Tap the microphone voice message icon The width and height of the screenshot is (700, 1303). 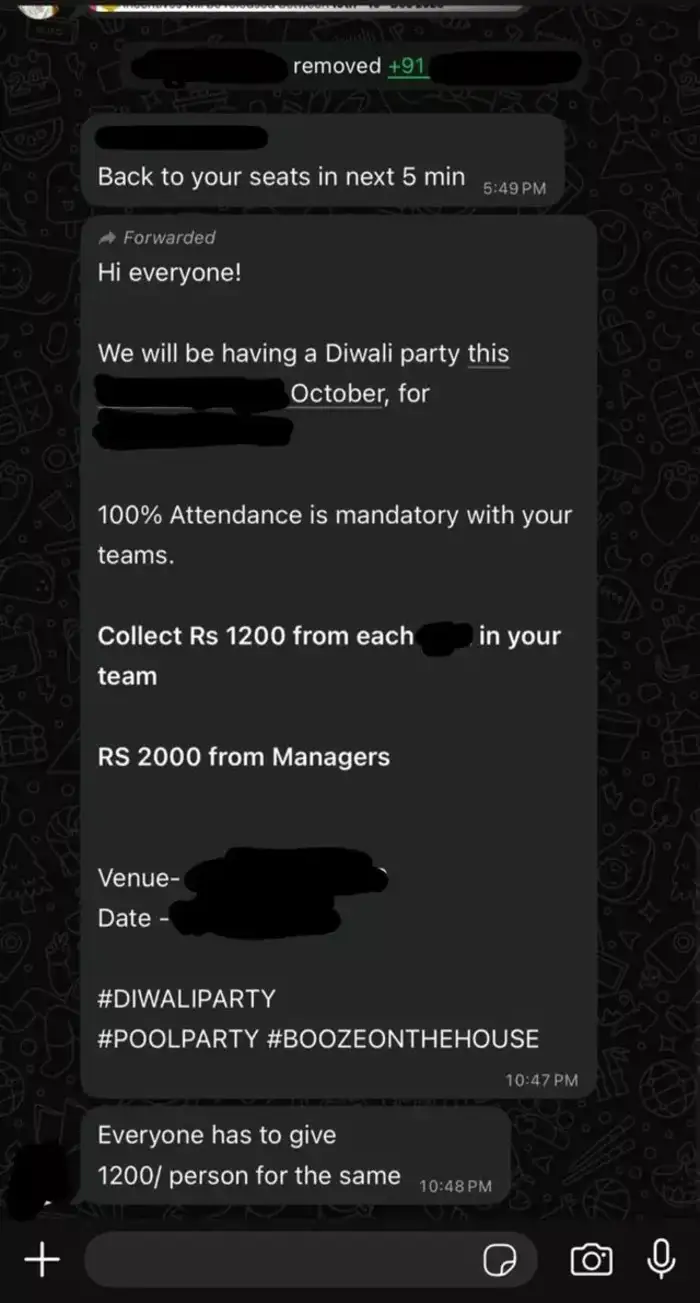[x=660, y=1259]
